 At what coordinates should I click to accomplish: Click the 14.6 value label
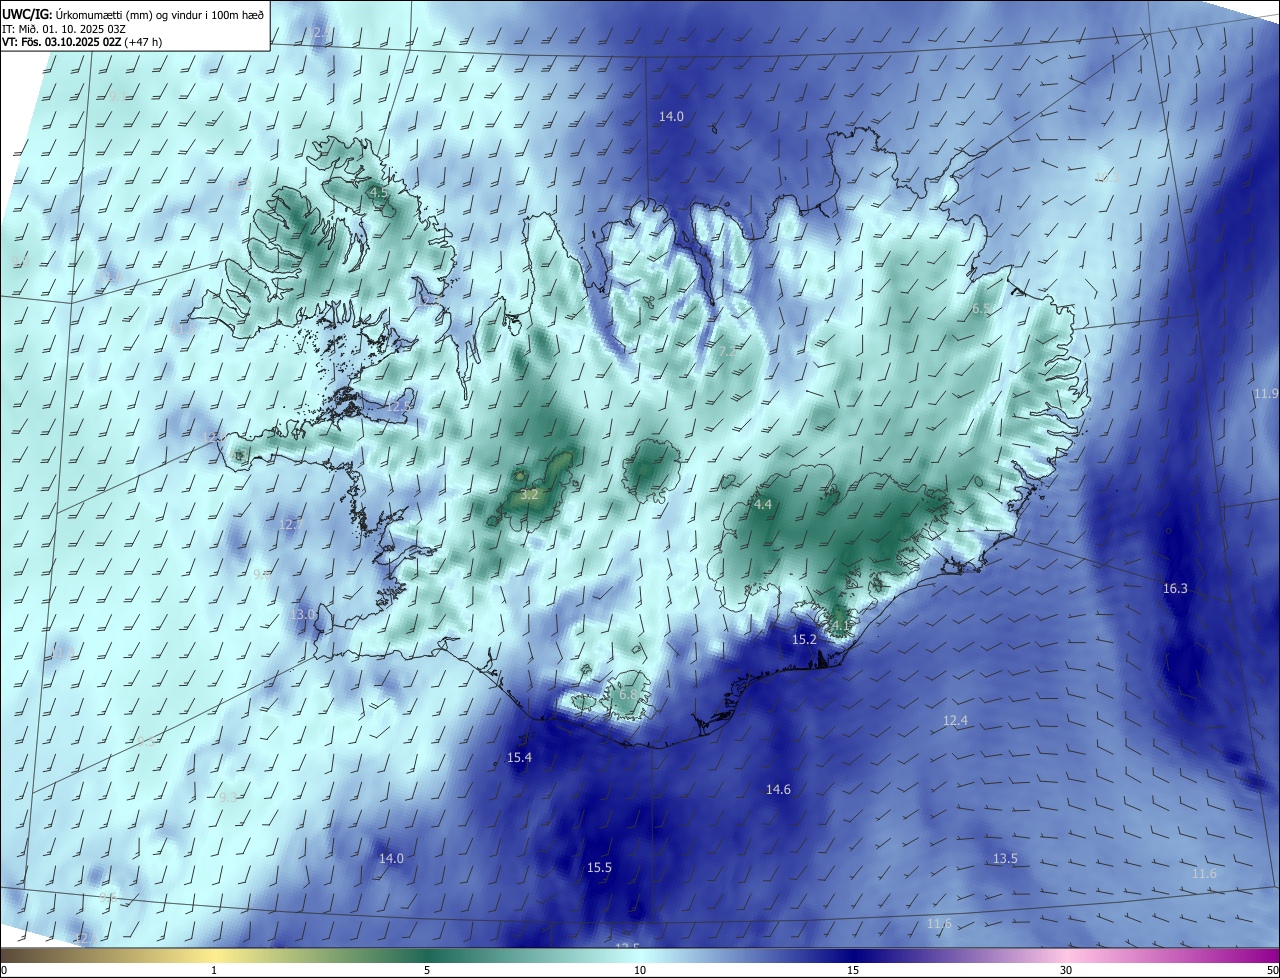(778, 790)
